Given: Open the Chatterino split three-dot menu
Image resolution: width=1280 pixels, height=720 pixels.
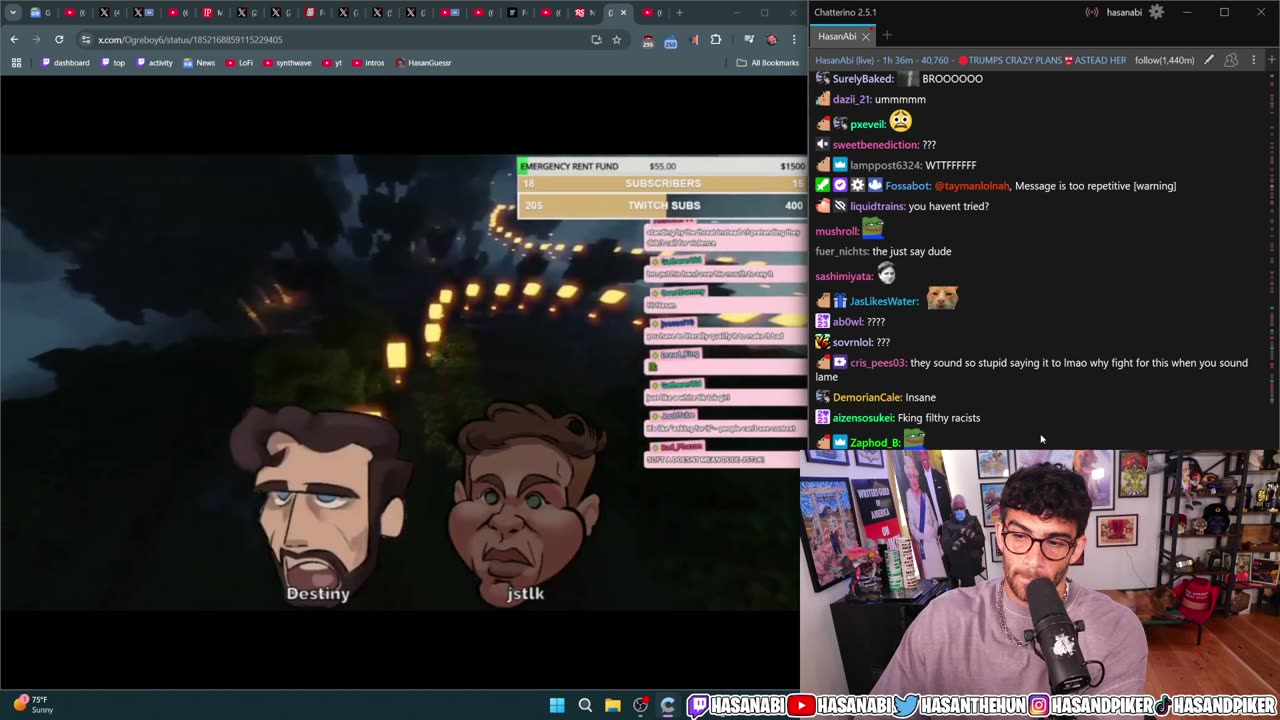Looking at the screenshot, I should pos(1253,60).
